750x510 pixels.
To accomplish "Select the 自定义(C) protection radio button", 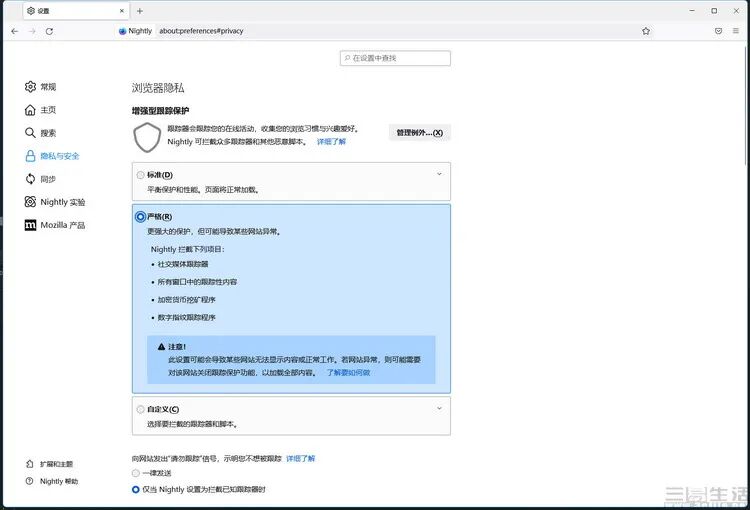I will tap(140, 409).
